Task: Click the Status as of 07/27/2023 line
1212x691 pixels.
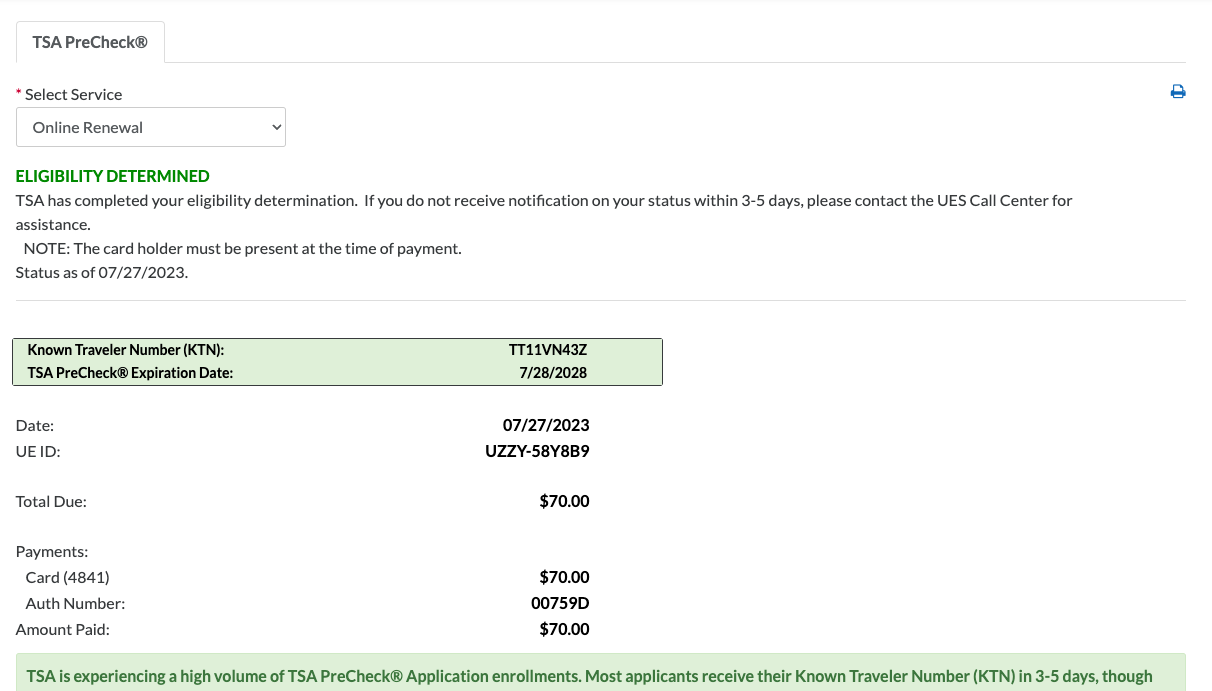Action: tap(102, 272)
